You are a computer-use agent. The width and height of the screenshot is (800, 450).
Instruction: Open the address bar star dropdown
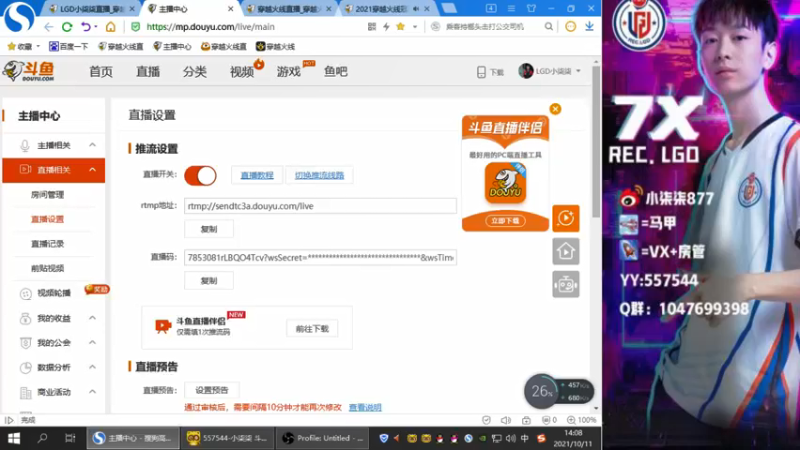tap(415, 27)
